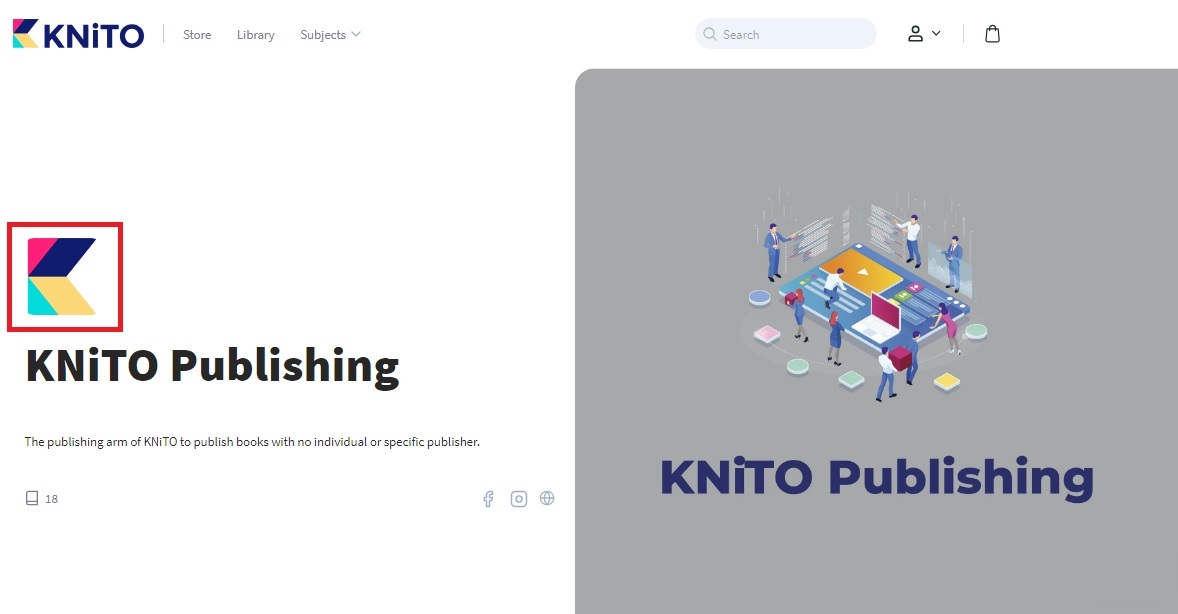
Task: Visit the publisher website via globe icon
Action: [x=547, y=498]
